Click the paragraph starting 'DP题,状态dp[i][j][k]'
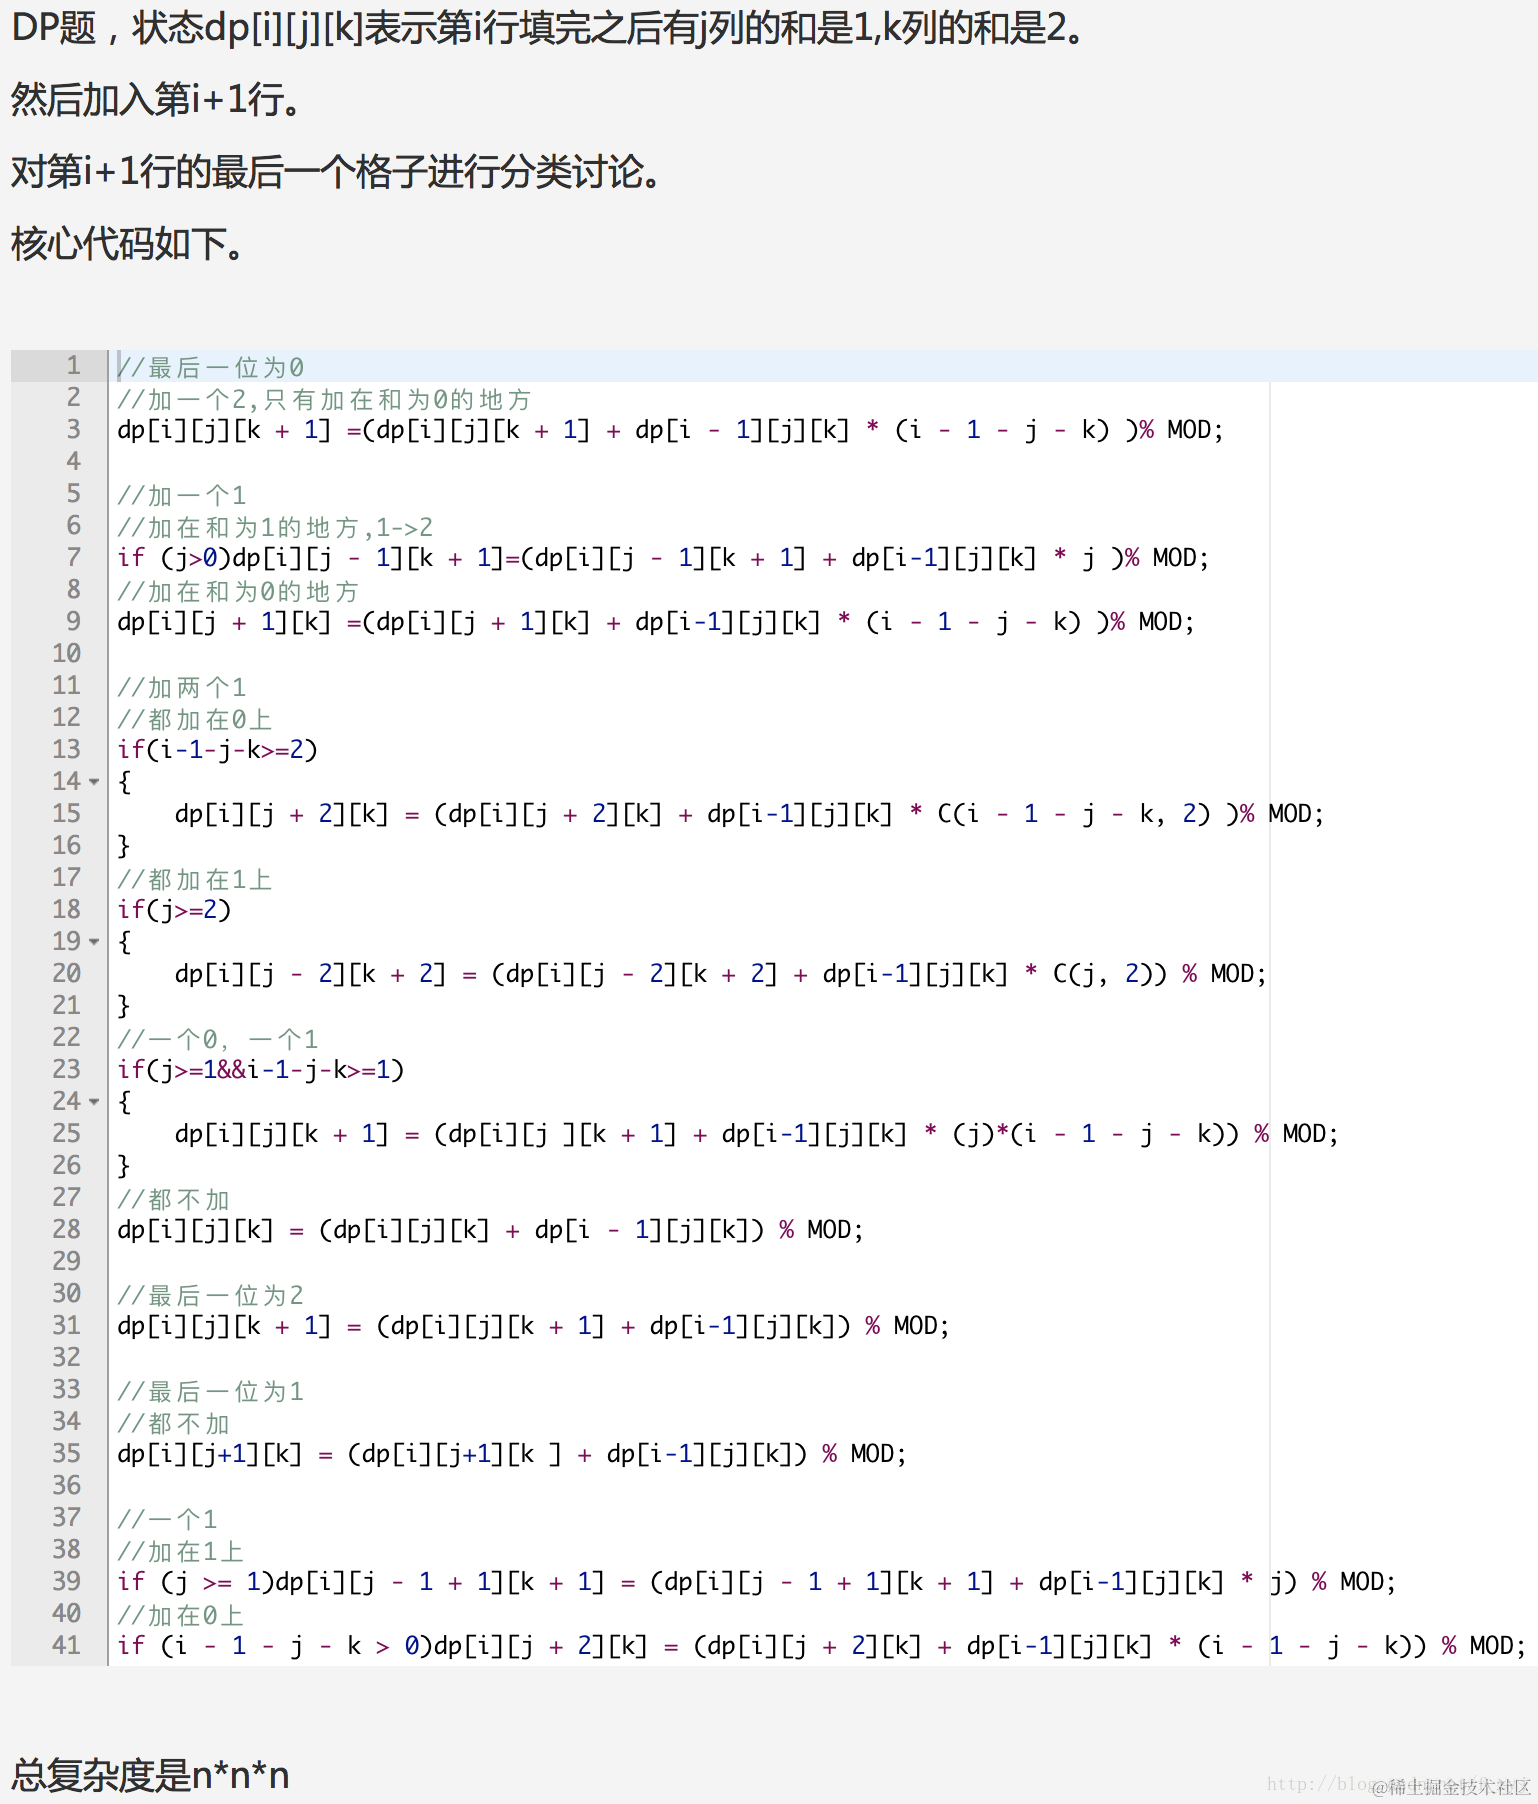1538x1804 pixels. tap(547, 28)
